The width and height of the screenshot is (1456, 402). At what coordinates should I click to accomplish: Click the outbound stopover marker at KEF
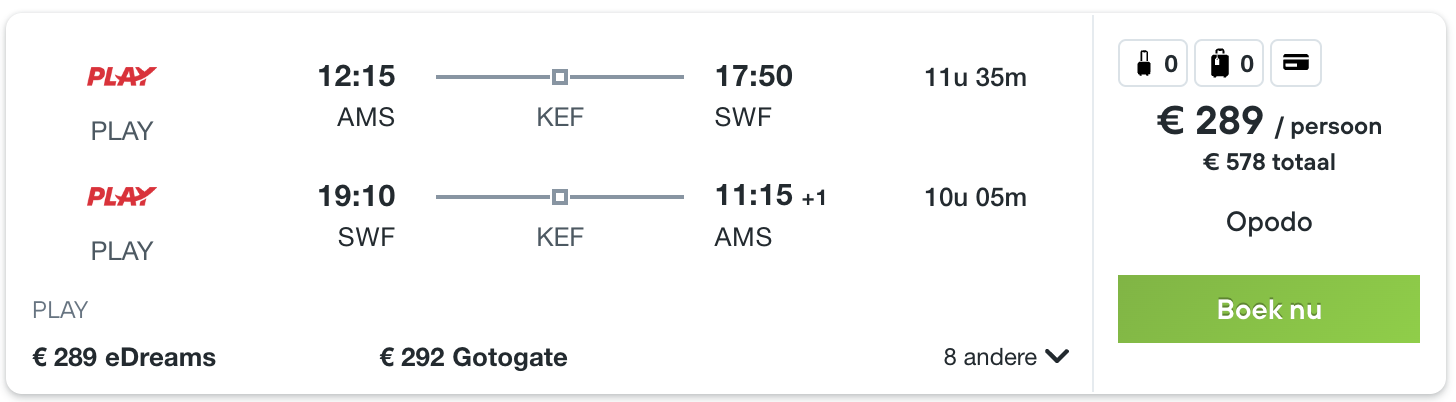pos(560,77)
